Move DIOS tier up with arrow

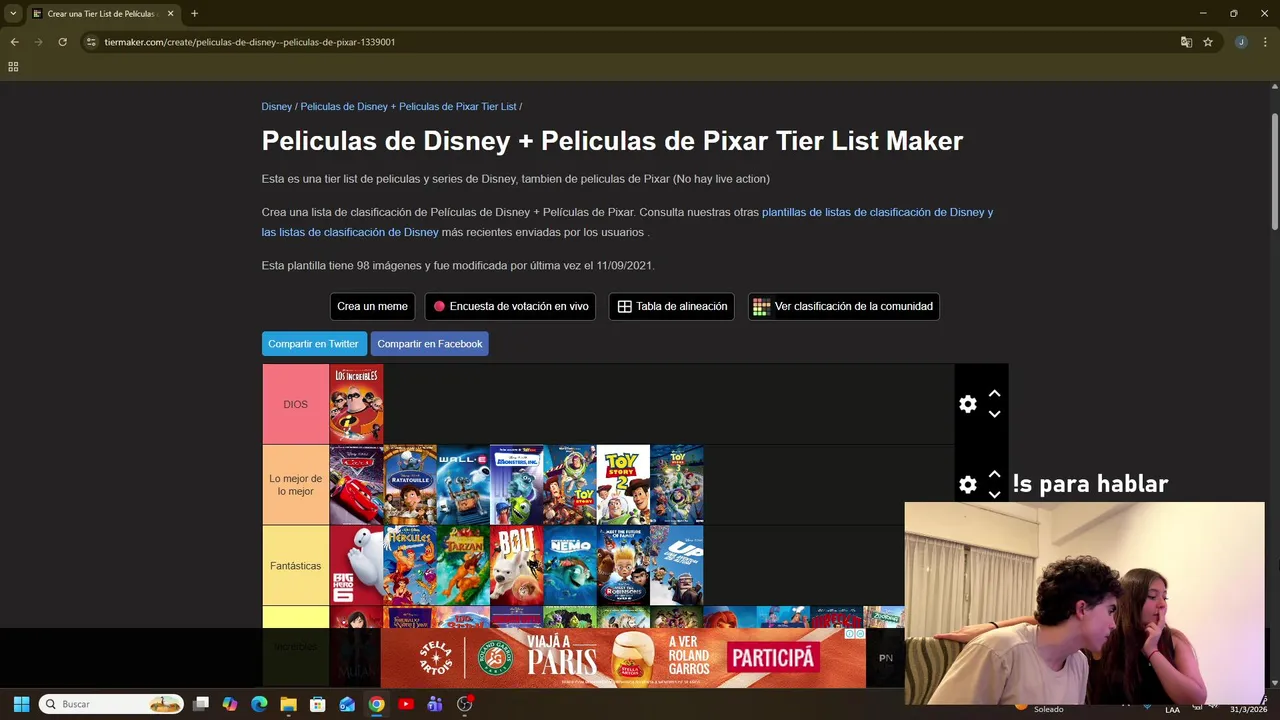pyautogui.click(x=994, y=394)
